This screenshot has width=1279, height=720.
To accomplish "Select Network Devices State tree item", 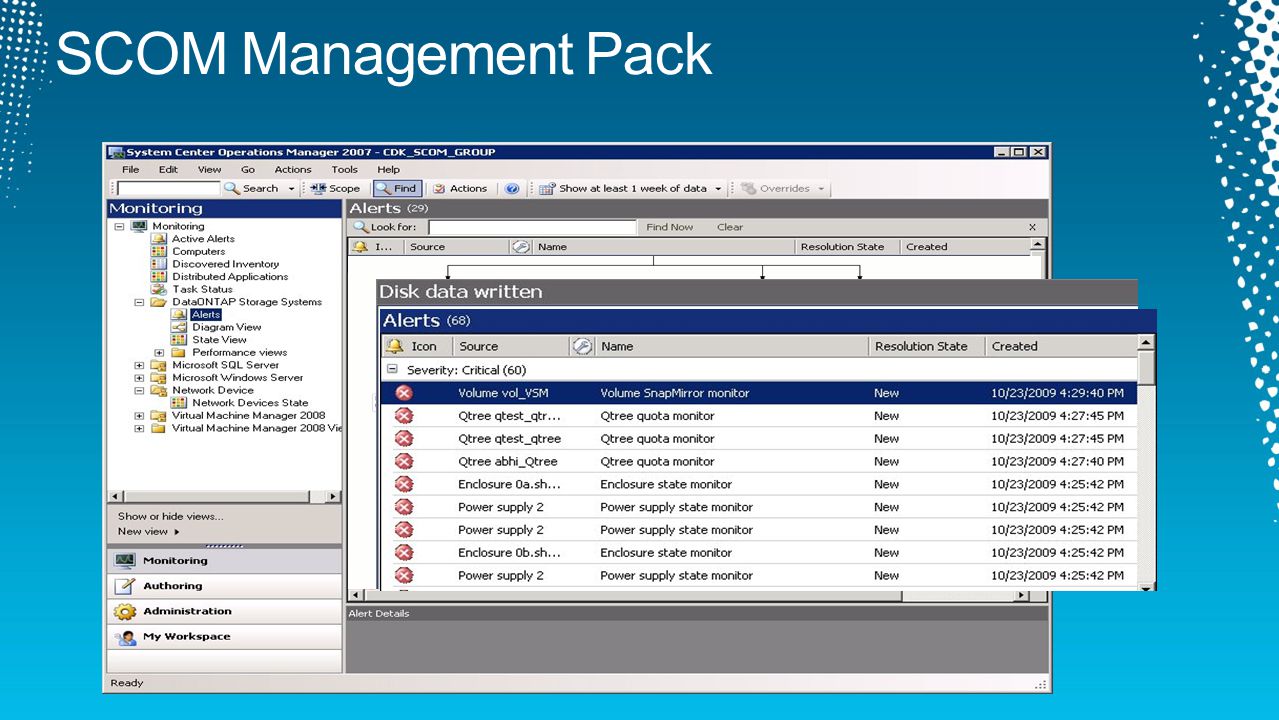I will pyautogui.click(x=250, y=403).
